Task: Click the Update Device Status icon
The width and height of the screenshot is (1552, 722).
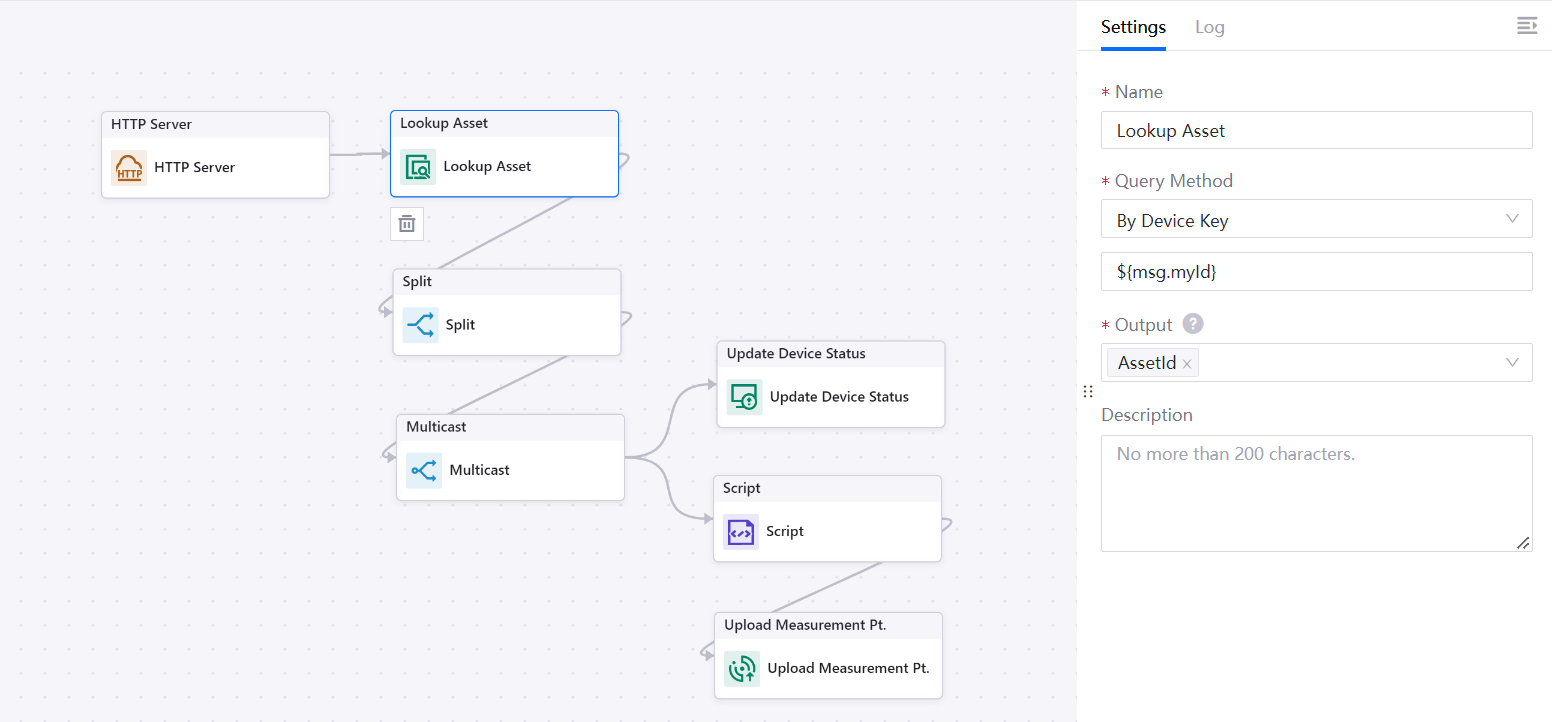Action: [x=745, y=397]
